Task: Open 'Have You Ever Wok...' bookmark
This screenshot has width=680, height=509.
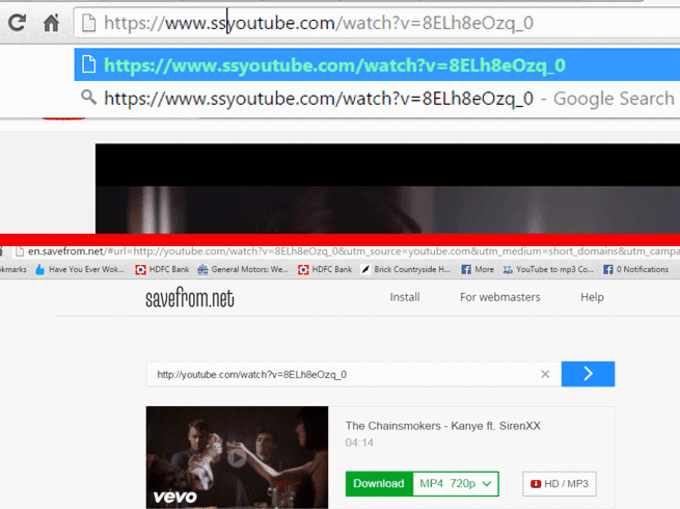Action: point(80,269)
